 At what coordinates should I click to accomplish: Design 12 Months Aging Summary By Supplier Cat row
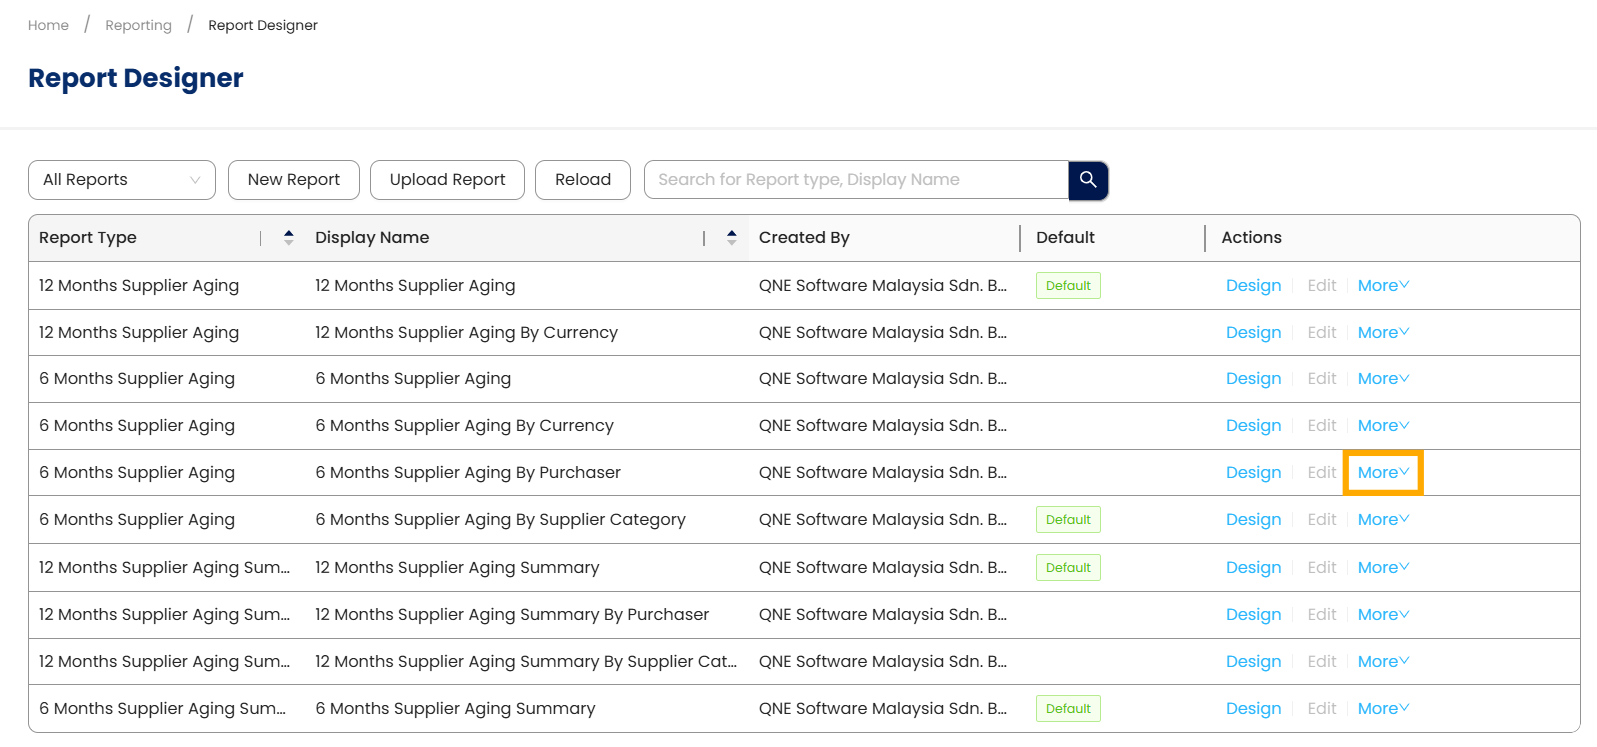pyautogui.click(x=1253, y=661)
